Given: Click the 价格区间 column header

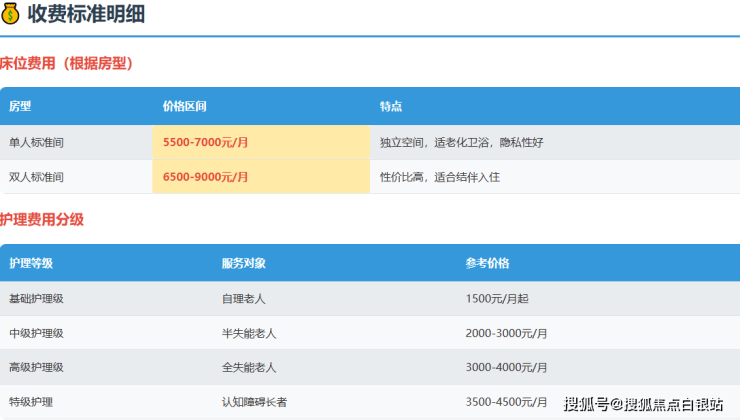Looking at the screenshot, I should coord(185,106).
